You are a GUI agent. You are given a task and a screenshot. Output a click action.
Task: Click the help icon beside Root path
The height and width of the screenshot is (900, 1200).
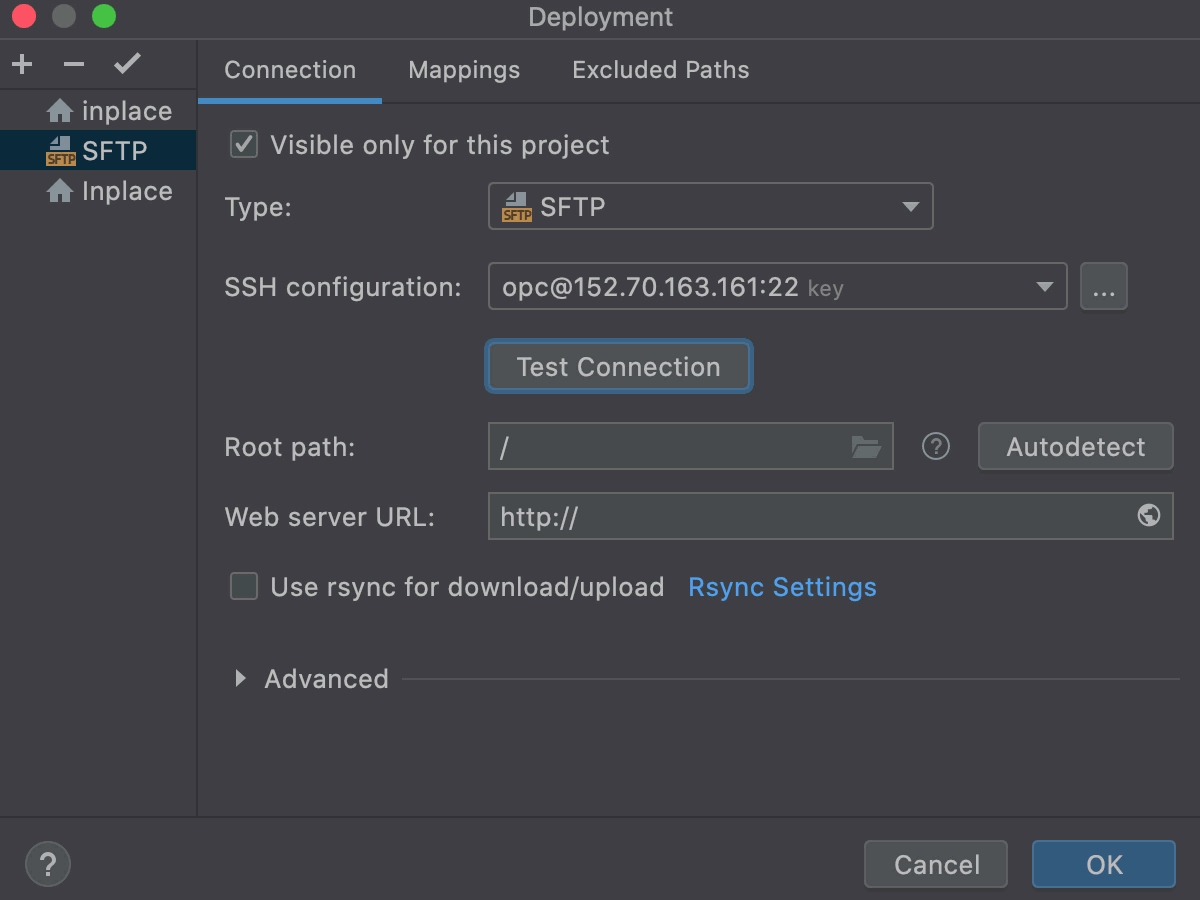(935, 446)
